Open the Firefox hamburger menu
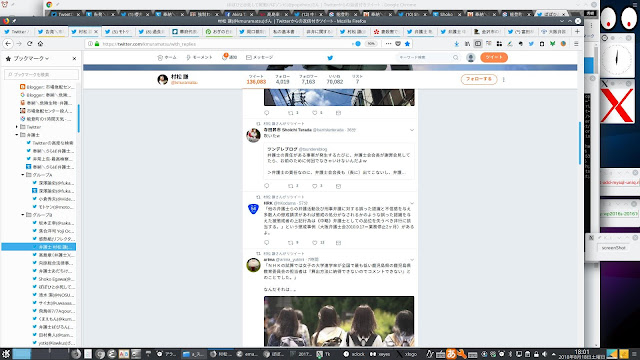 pos(576,44)
